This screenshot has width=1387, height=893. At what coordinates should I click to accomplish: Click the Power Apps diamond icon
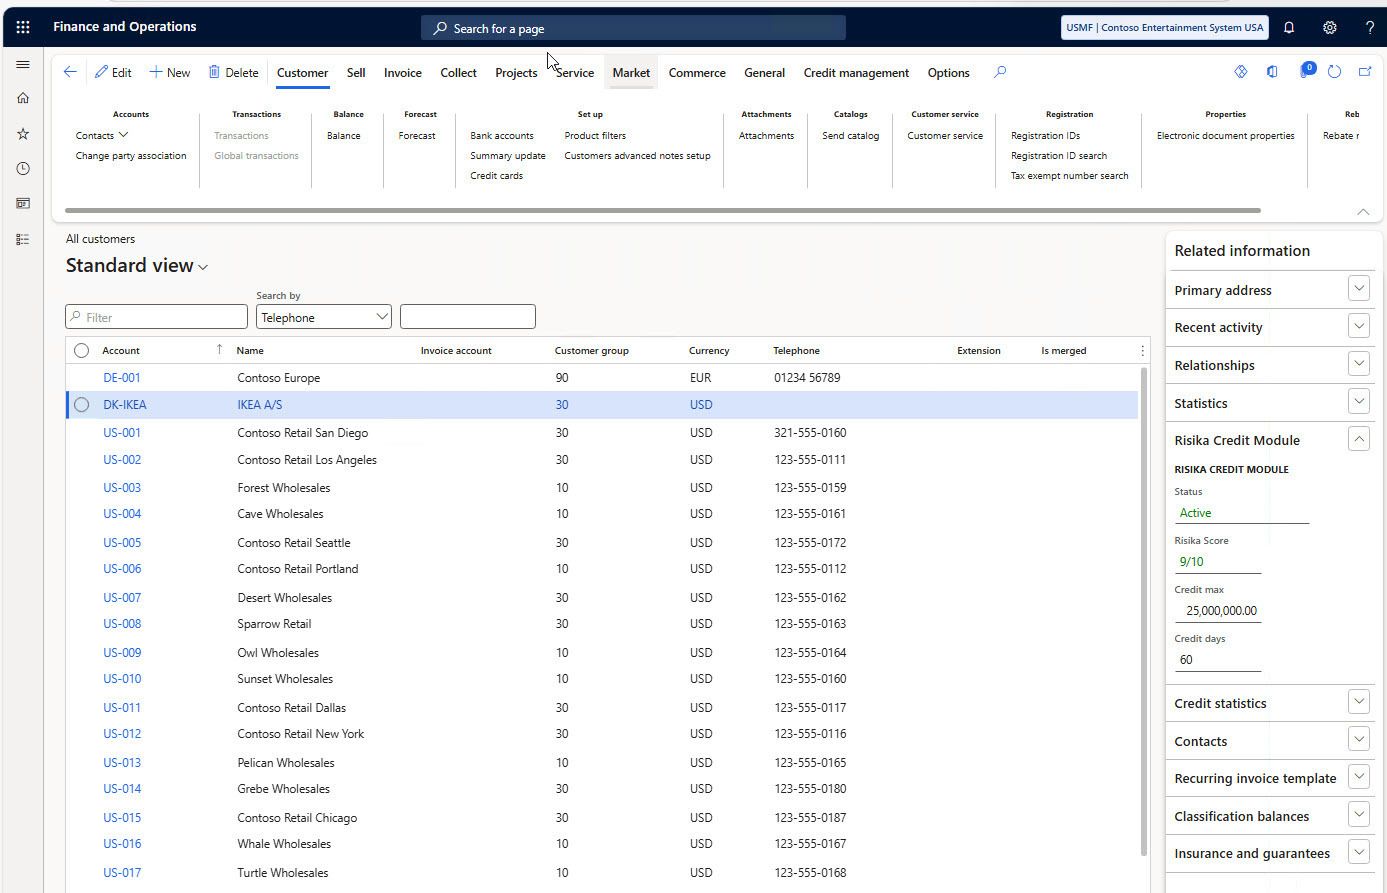(x=1241, y=72)
